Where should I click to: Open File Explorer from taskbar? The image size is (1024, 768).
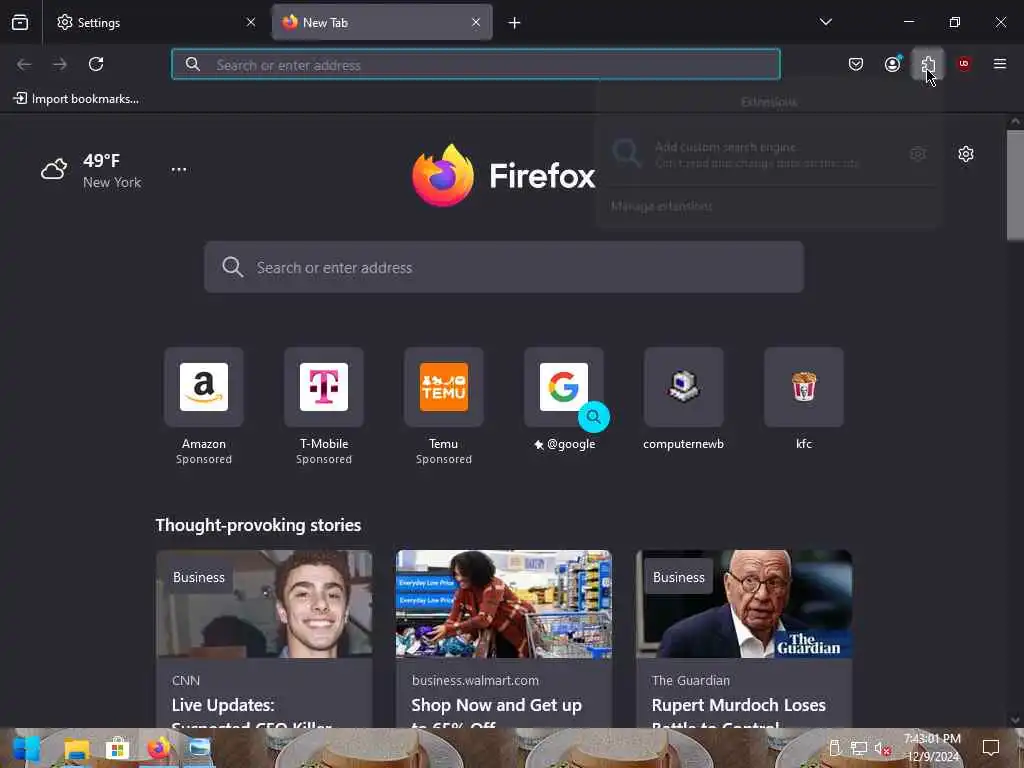(76, 748)
